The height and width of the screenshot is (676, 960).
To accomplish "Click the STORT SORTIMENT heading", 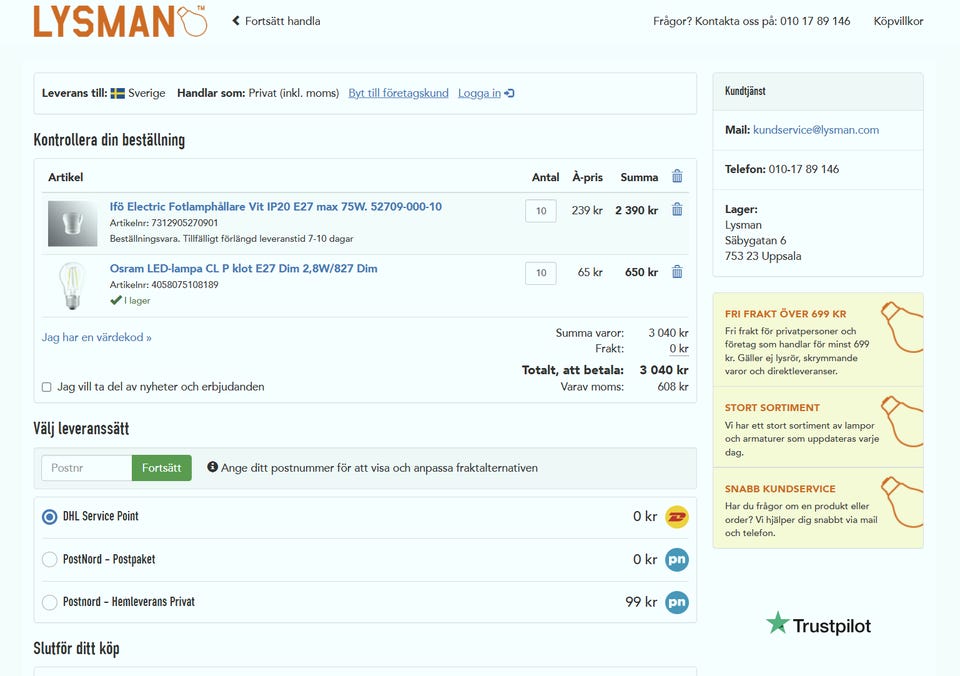I will (x=772, y=408).
